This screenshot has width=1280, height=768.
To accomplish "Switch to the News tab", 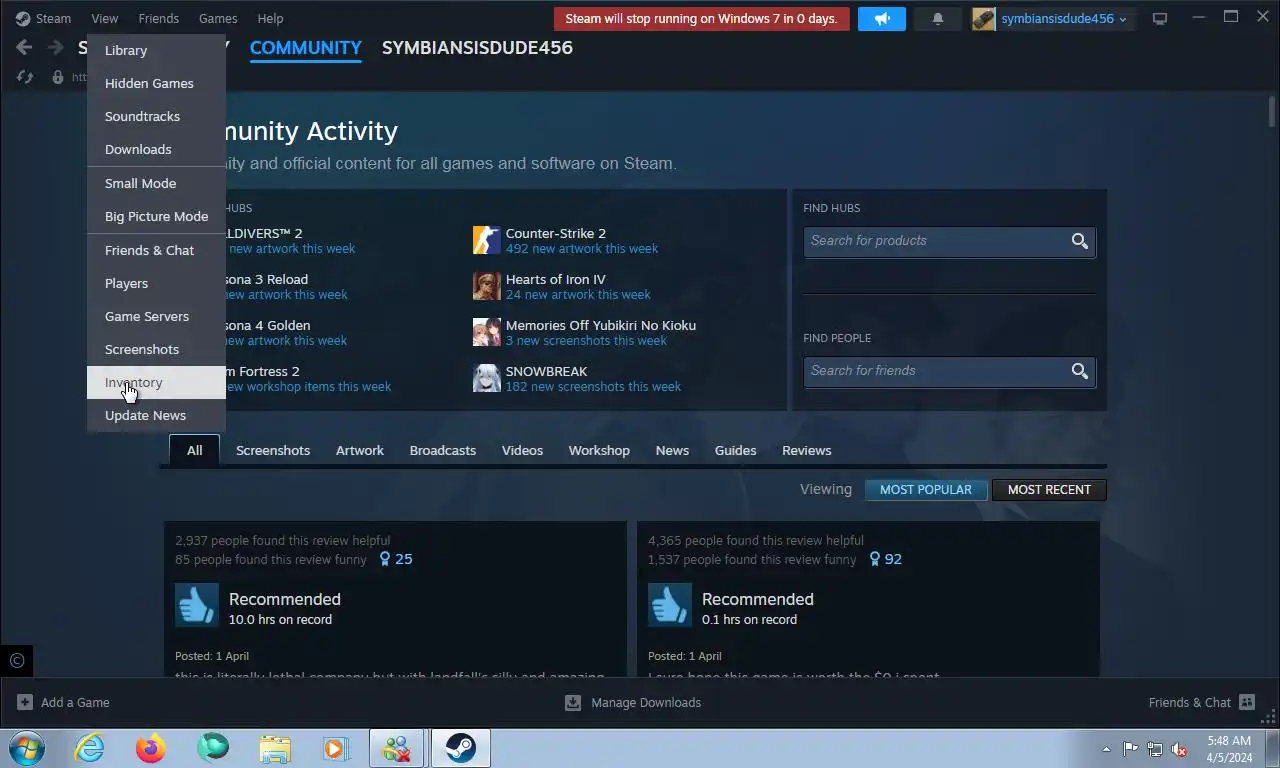I will [x=672, y=450].
